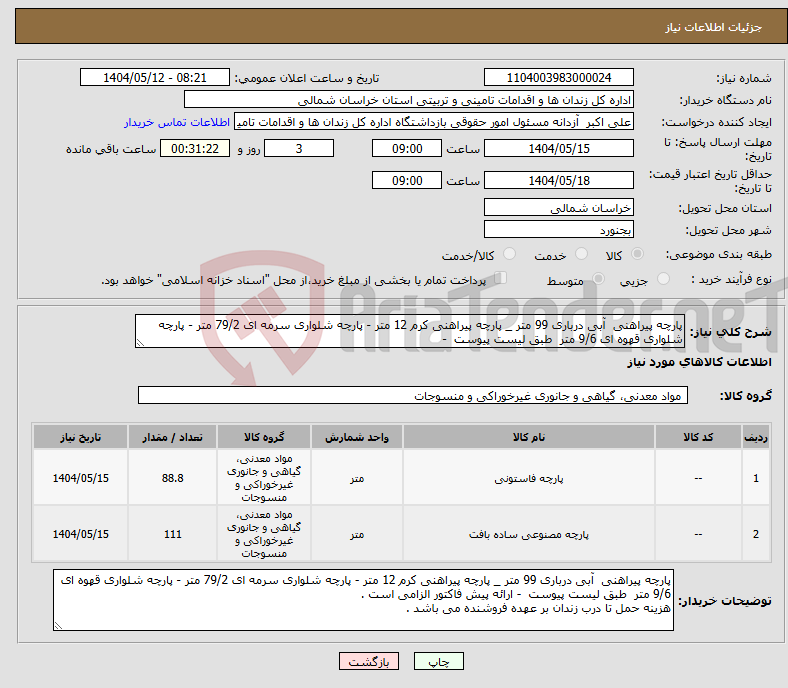Click the delivery city بجنورد field

(558, 230)
